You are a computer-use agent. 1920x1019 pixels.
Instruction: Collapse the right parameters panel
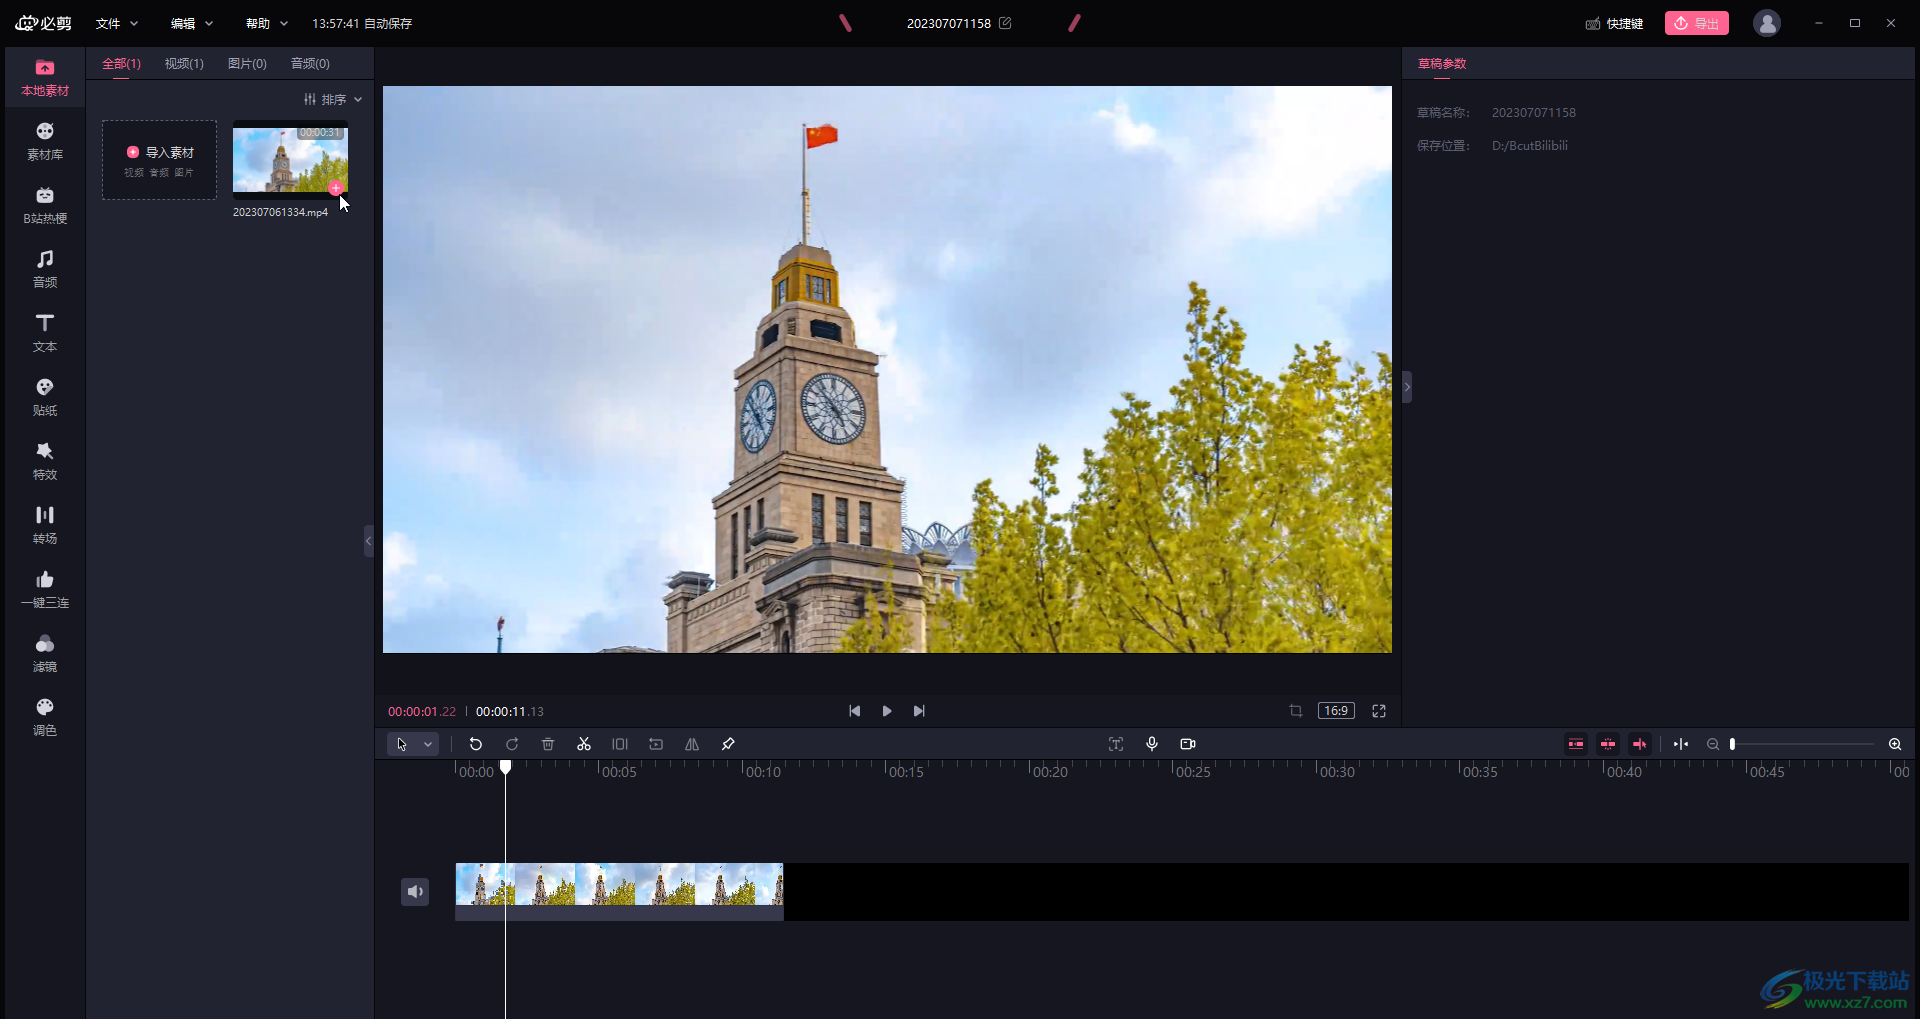(1407, 387)
